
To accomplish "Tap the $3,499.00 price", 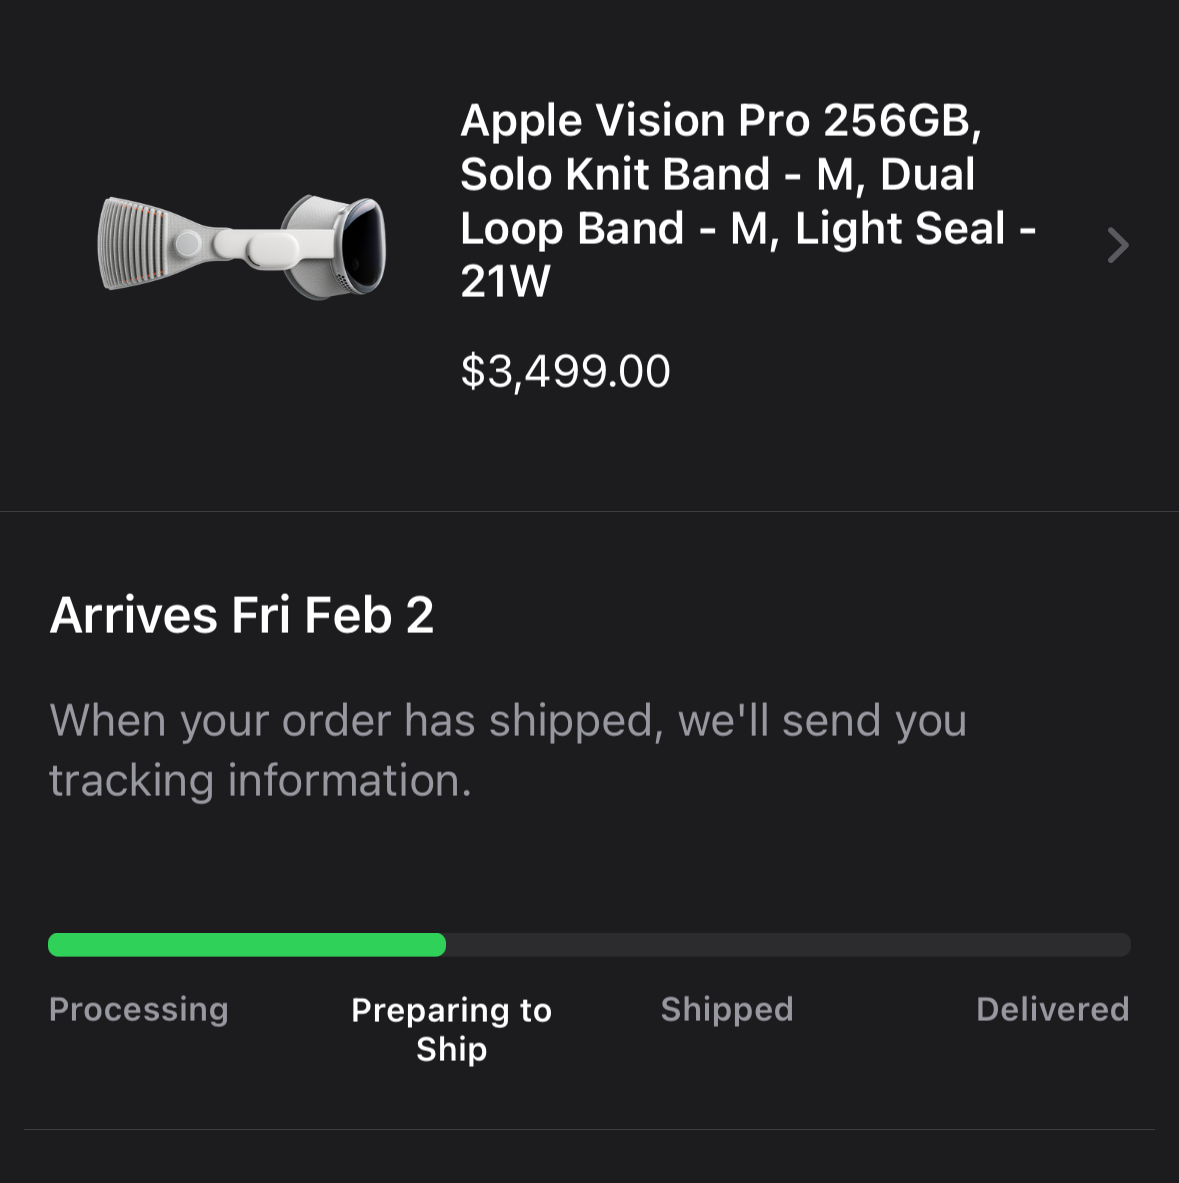I will (x=565, y=372).
